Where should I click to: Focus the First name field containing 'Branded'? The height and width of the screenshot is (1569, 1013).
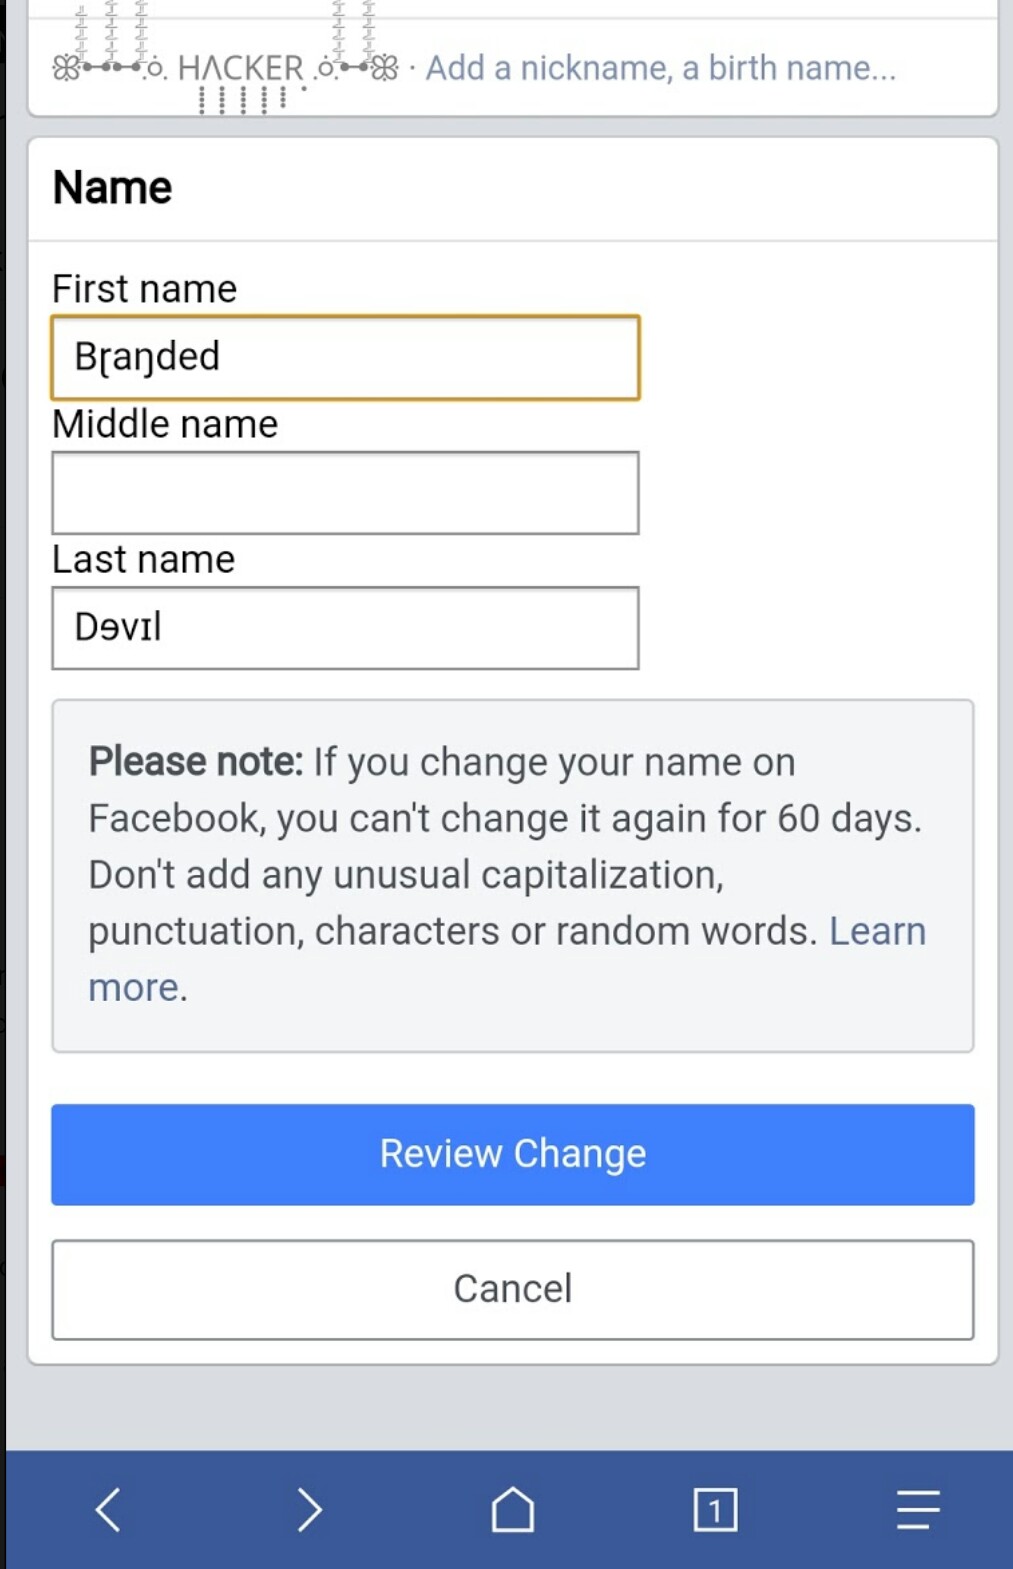pyautogui.click(x=345, y=357)
